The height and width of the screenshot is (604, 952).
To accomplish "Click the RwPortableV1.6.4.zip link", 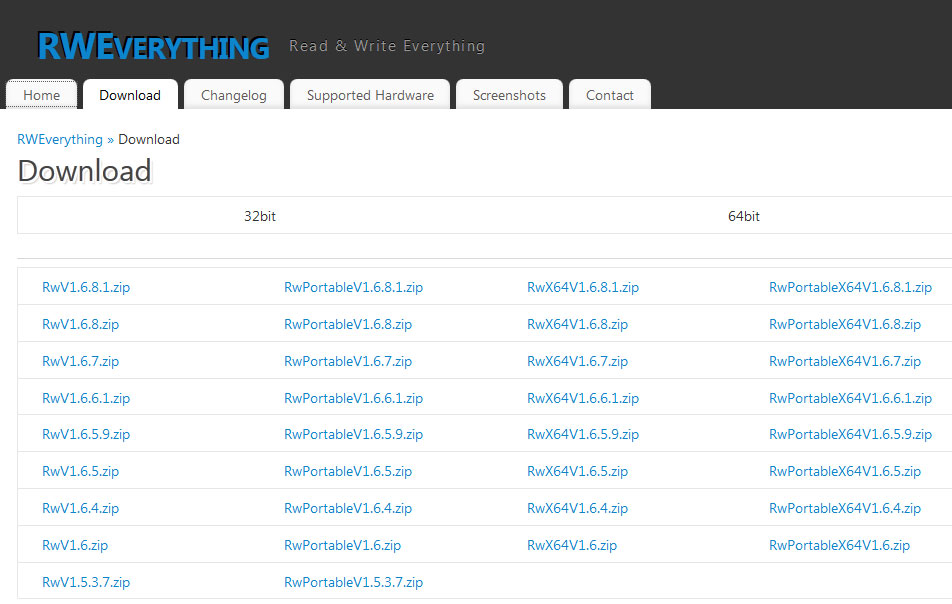I will coord(348,508).
